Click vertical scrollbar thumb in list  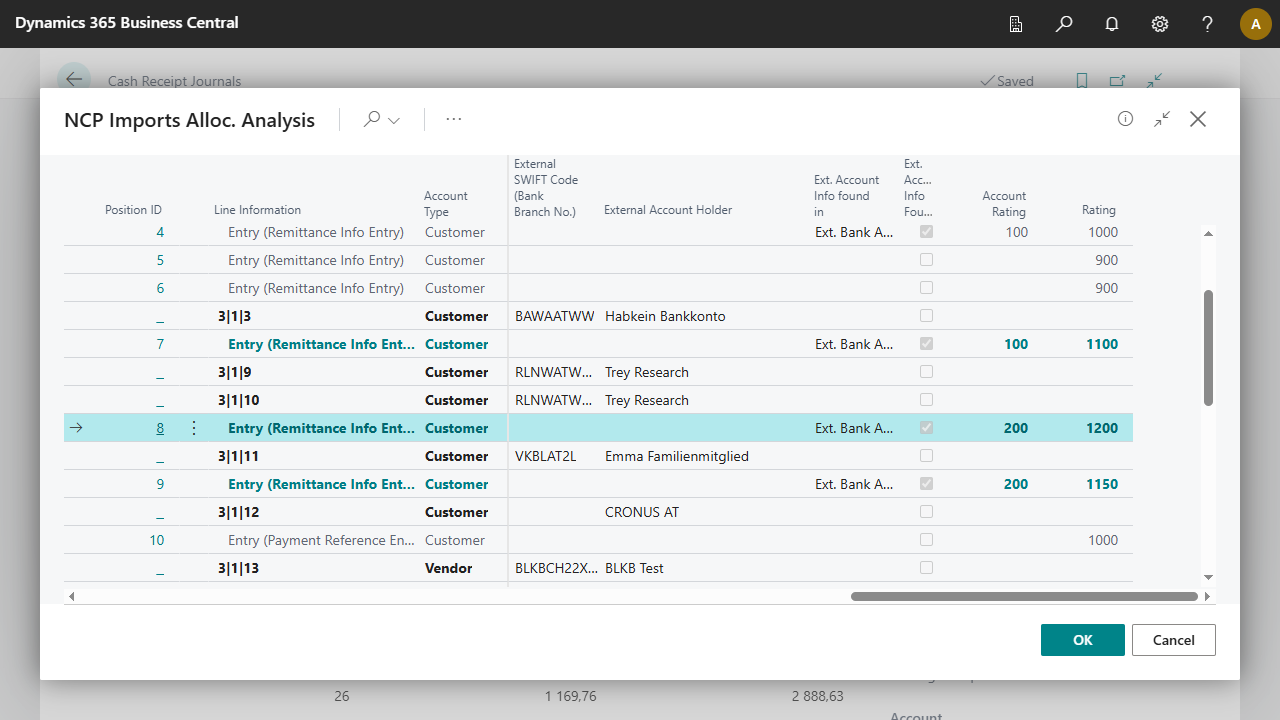(1208, 348)
